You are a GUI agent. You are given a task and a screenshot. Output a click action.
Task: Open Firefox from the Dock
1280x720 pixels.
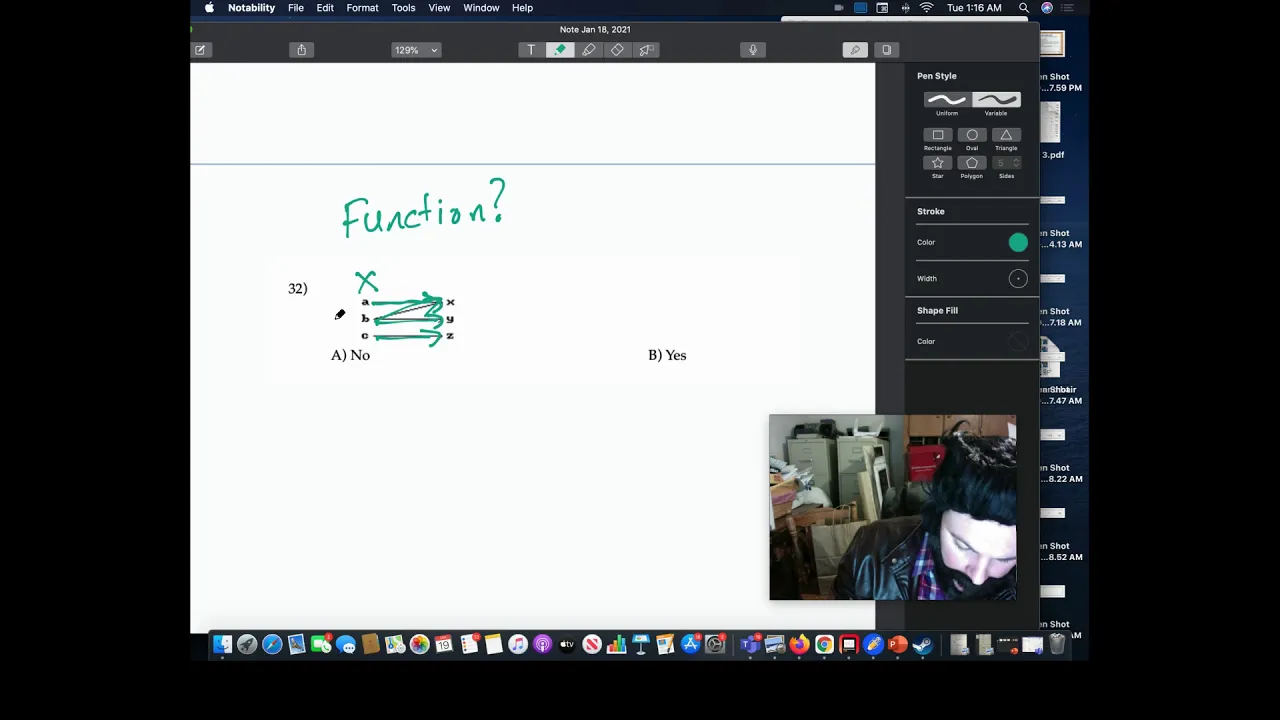click(x=799, y=645)
